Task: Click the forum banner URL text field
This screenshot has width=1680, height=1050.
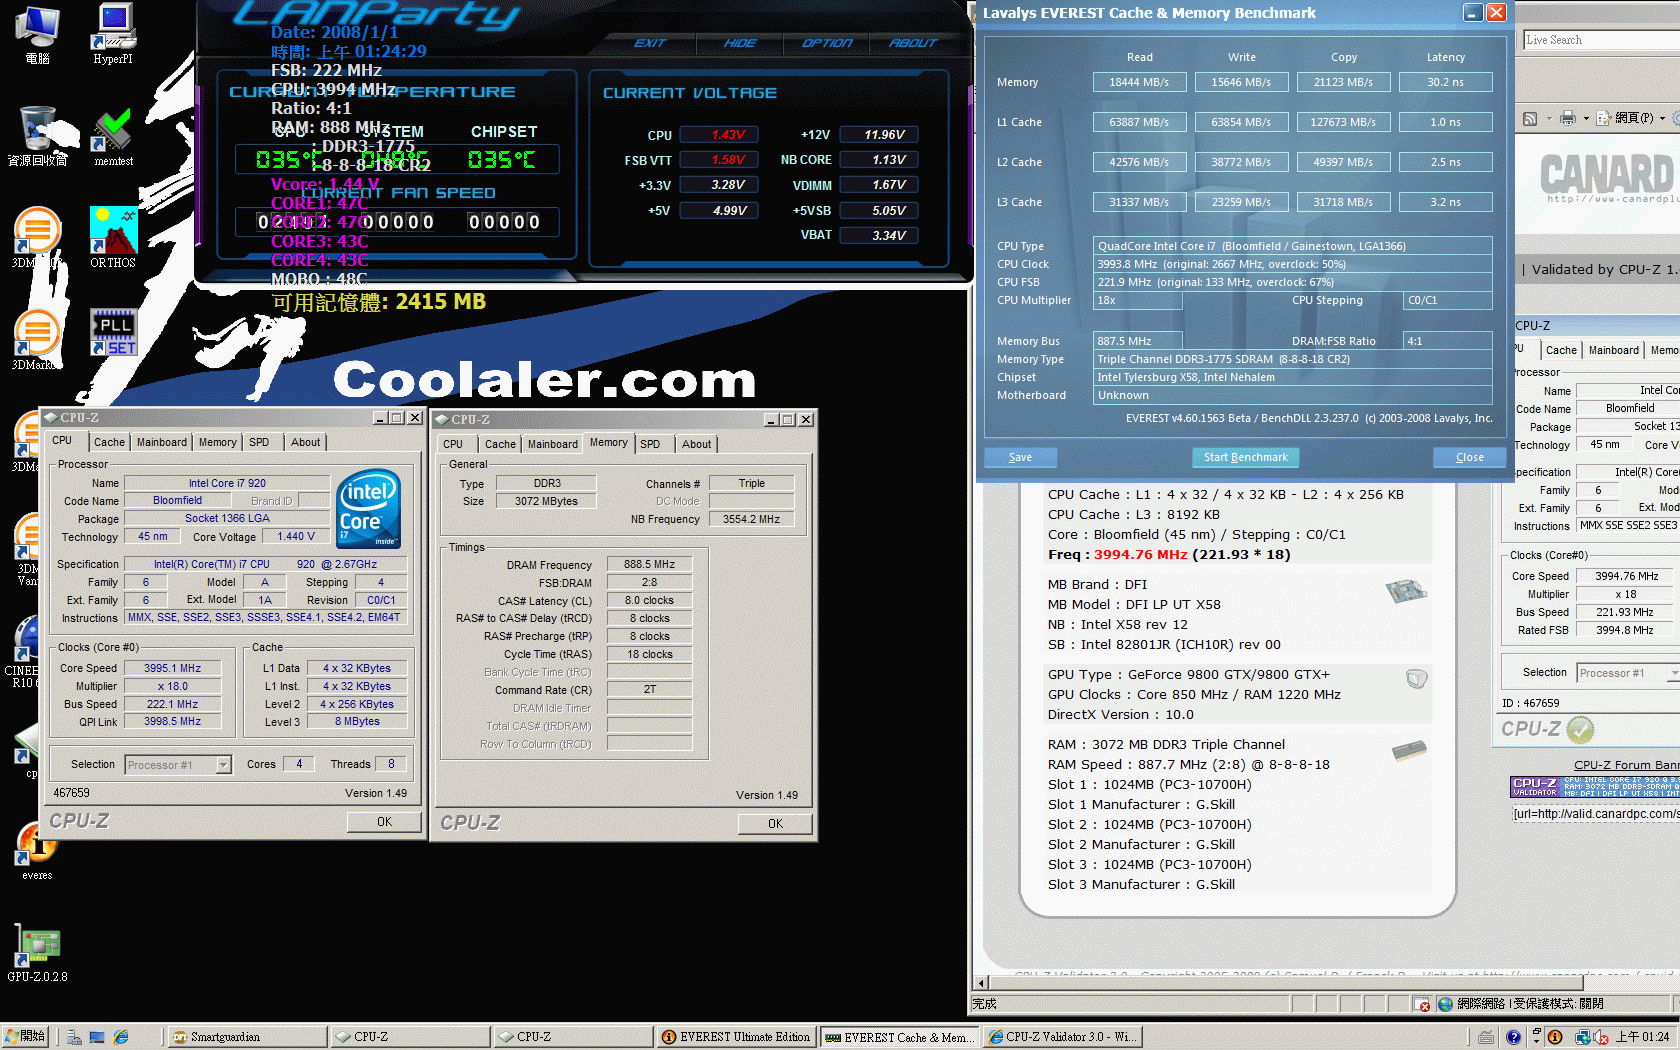Action: coord(1596,813)
